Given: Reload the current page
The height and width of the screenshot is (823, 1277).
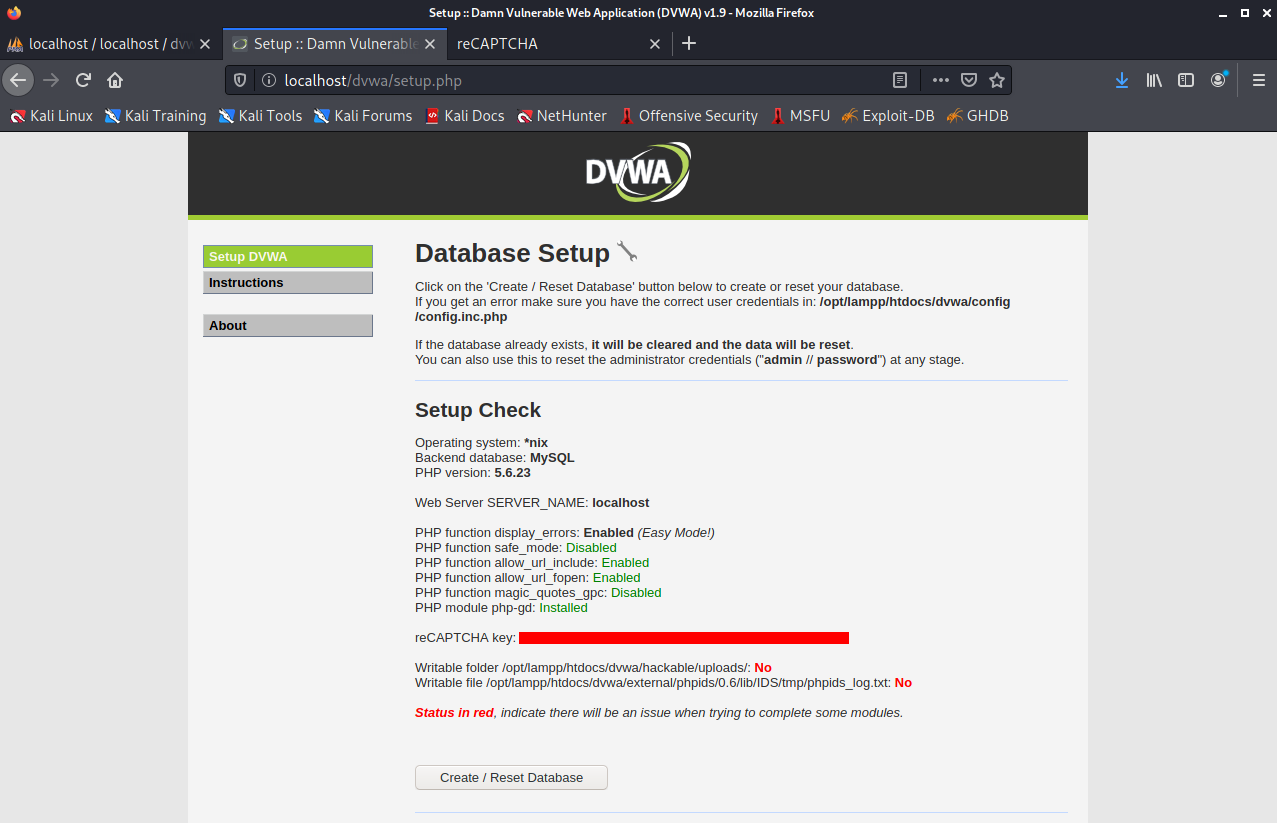Looking at the screenshot, I should 84,80.
